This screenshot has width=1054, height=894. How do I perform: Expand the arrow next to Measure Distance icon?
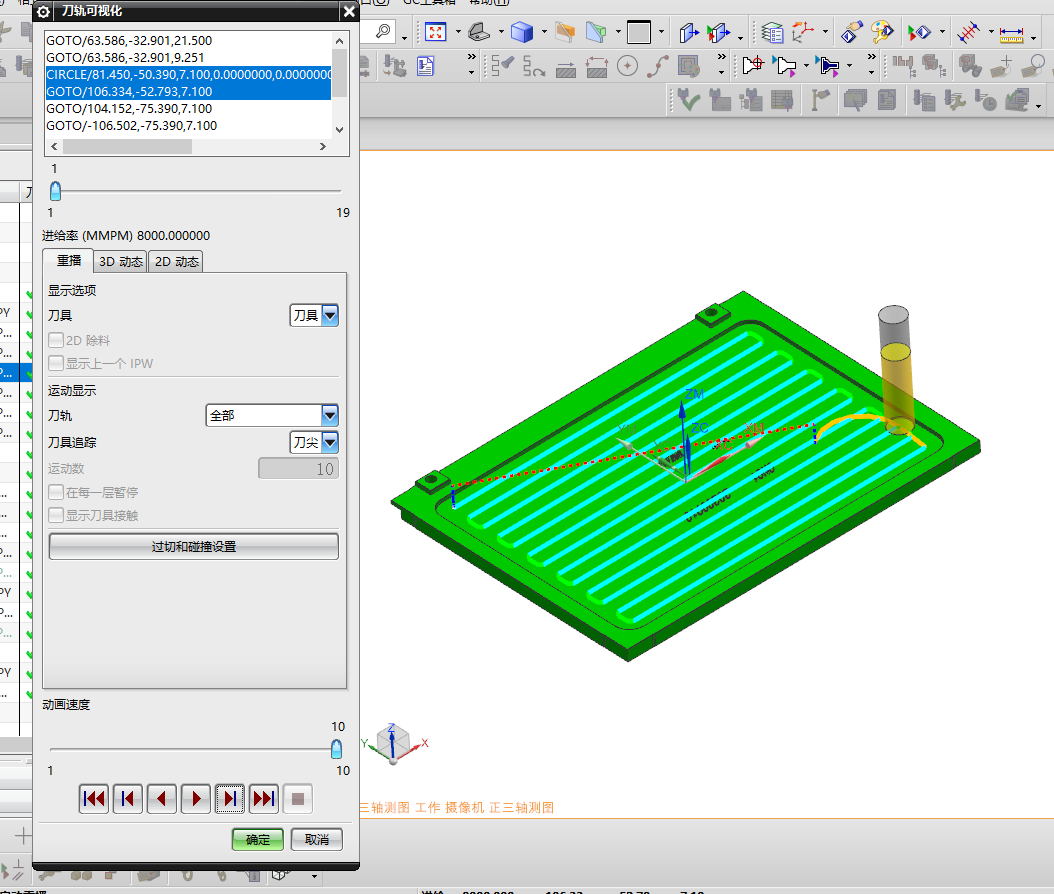1034,38
